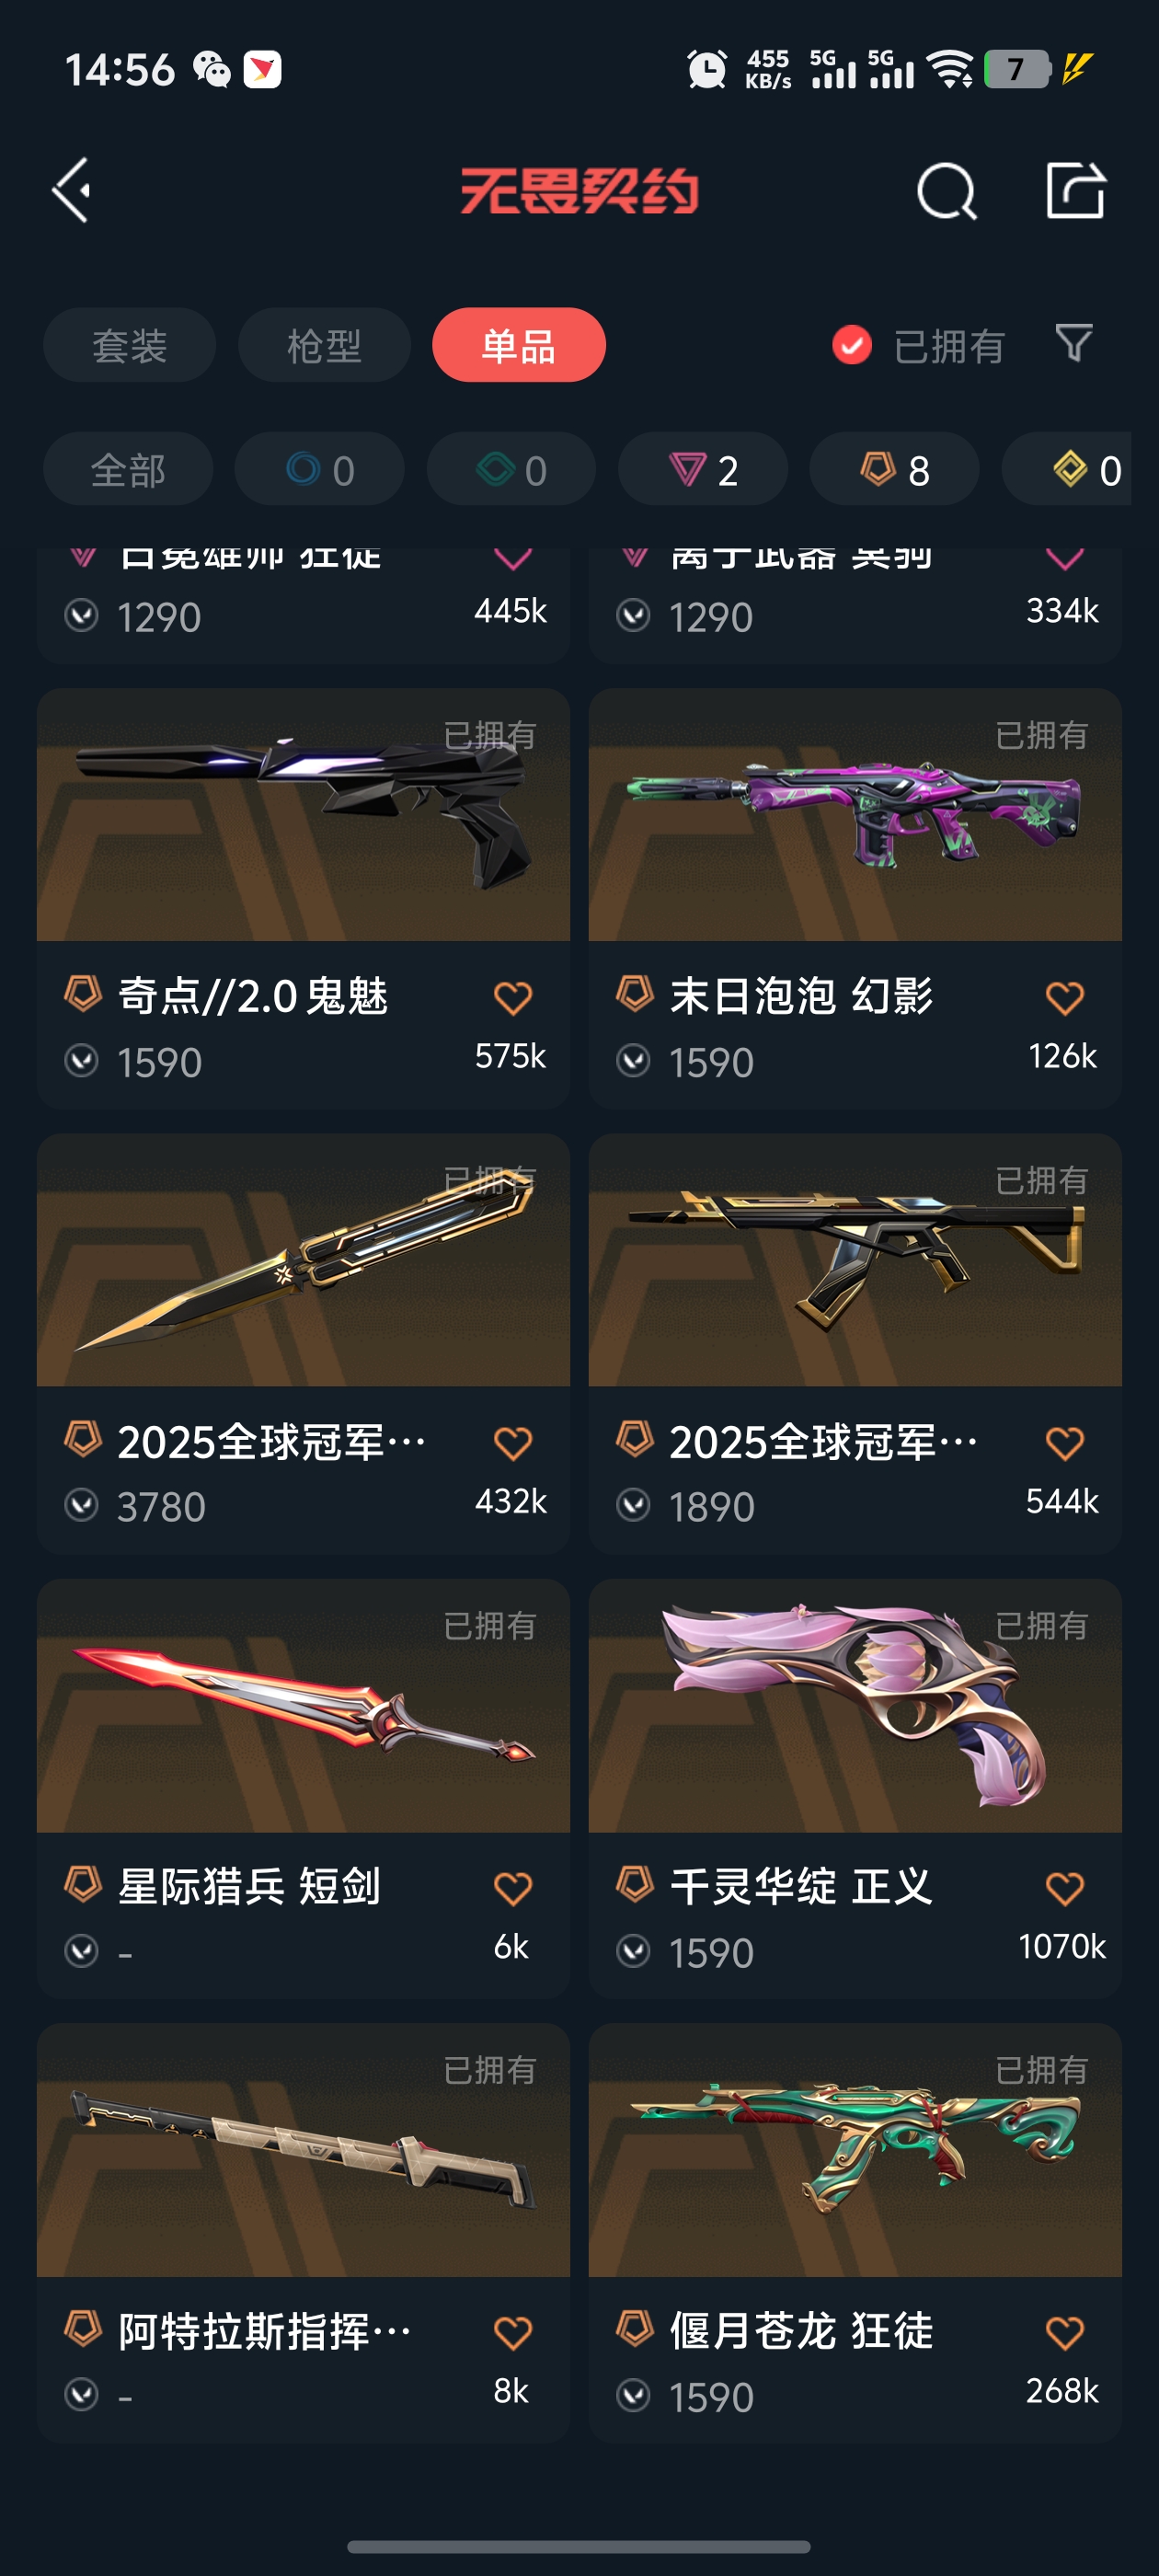Open 2025全球冠军 knife priced 3780
This screenshot has width=1159, height=2576.
tap(303, 1343)
